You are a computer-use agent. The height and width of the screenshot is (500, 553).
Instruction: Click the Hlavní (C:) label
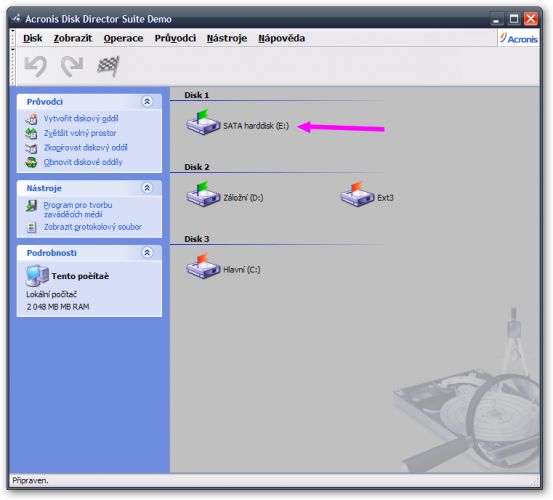[x=242, y=270]
